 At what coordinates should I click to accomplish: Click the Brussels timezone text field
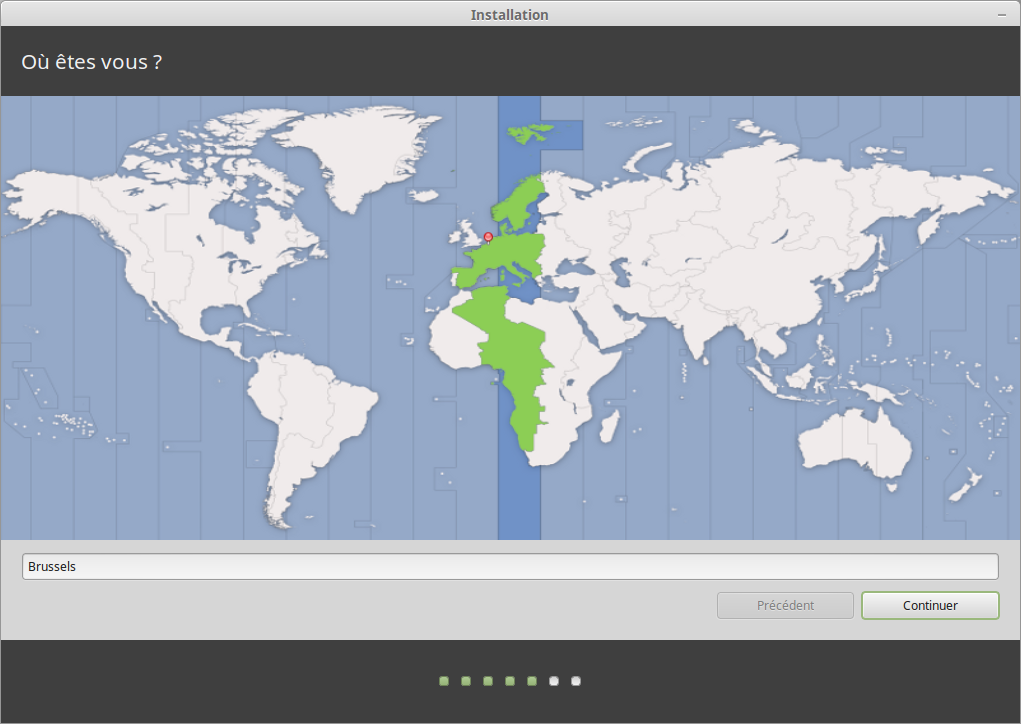coord(510,566)
